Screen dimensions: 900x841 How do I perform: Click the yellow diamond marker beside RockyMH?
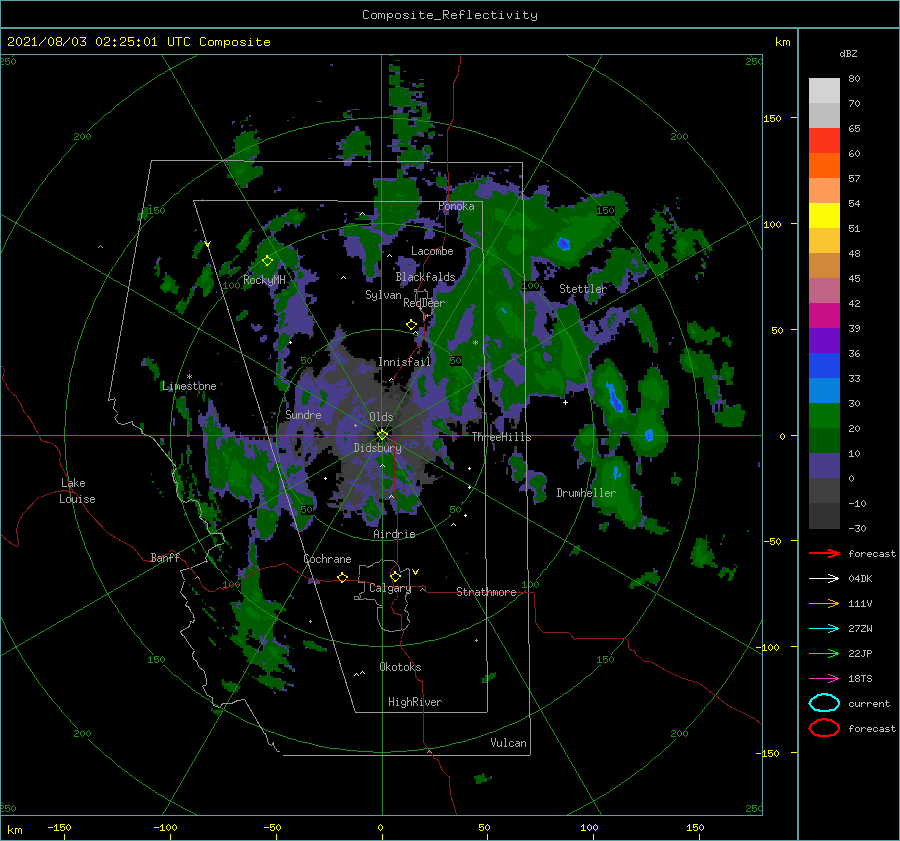[x=267, y=261]
